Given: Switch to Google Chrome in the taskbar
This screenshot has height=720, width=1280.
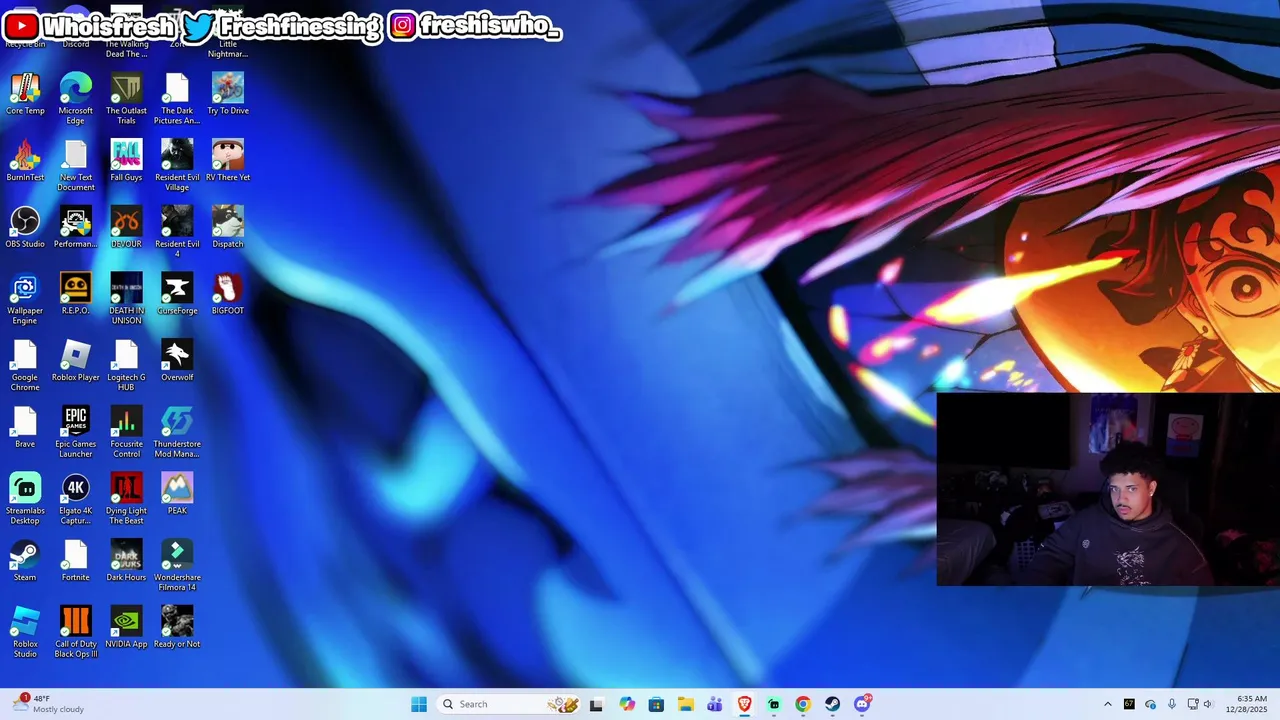Looking at the screenshot, I should pyautogui.click(x=803, y=704).
